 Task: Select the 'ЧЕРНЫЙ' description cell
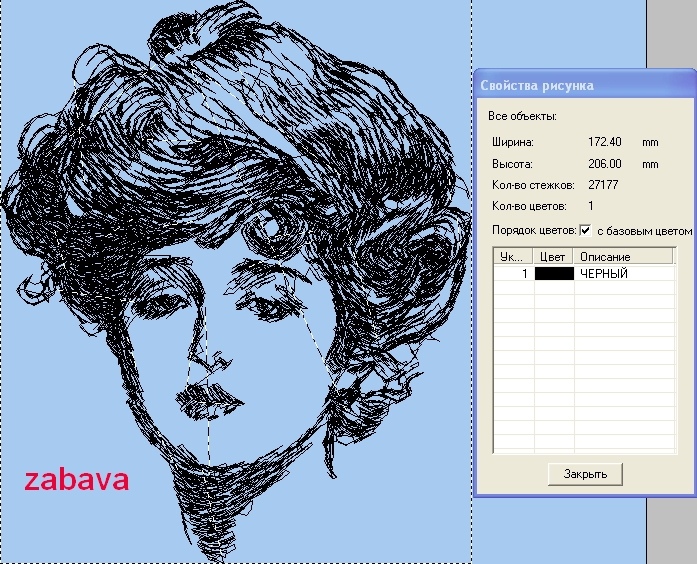[x=624, y=274]
